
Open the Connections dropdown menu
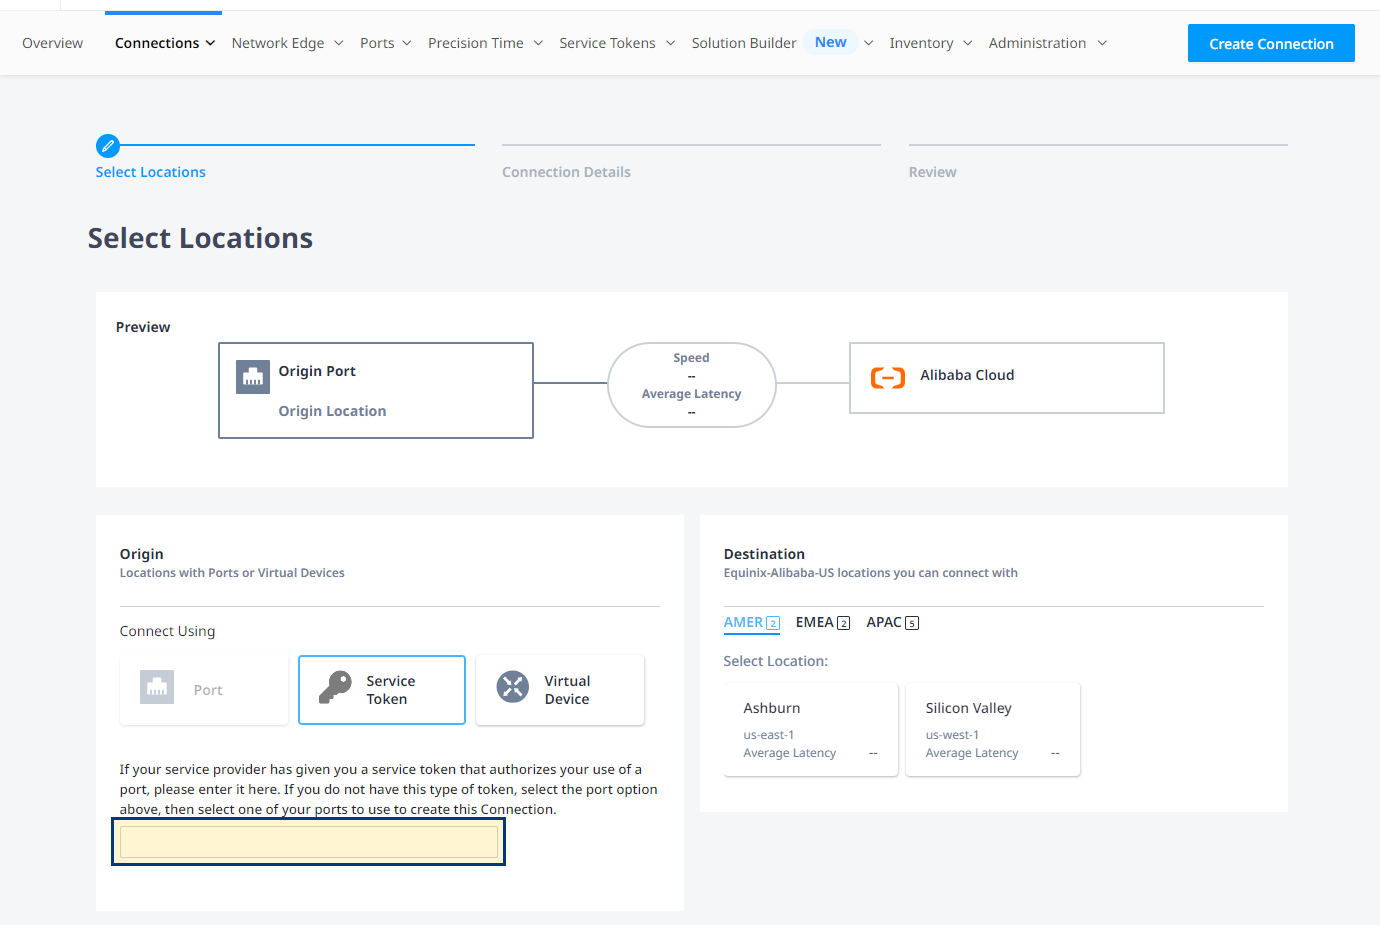[x=165, y=43]
